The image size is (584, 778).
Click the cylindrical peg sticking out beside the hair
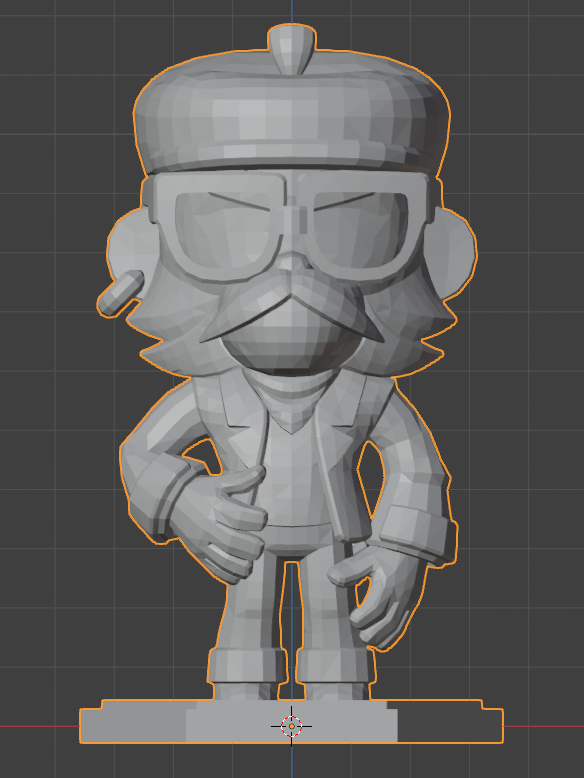click(x=121, y=293)
